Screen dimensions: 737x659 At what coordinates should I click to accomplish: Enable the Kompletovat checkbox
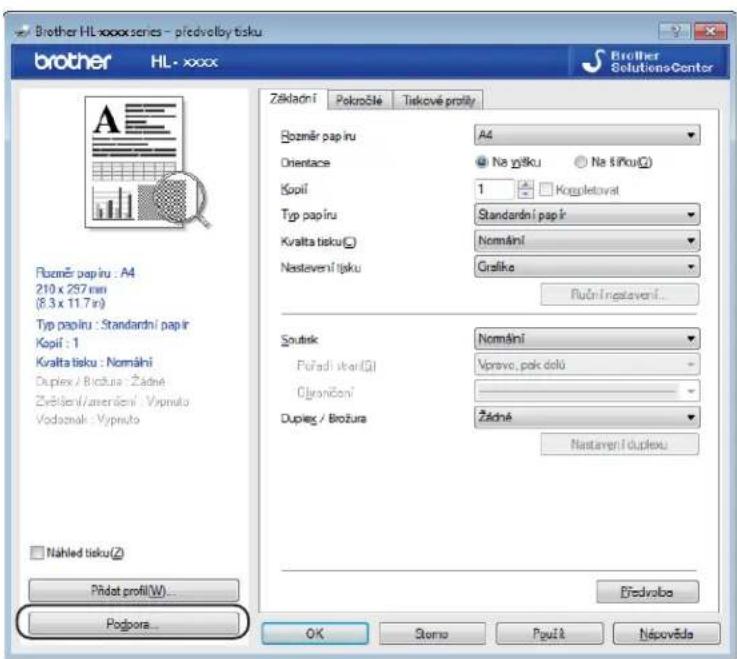[x=545, y=189]
